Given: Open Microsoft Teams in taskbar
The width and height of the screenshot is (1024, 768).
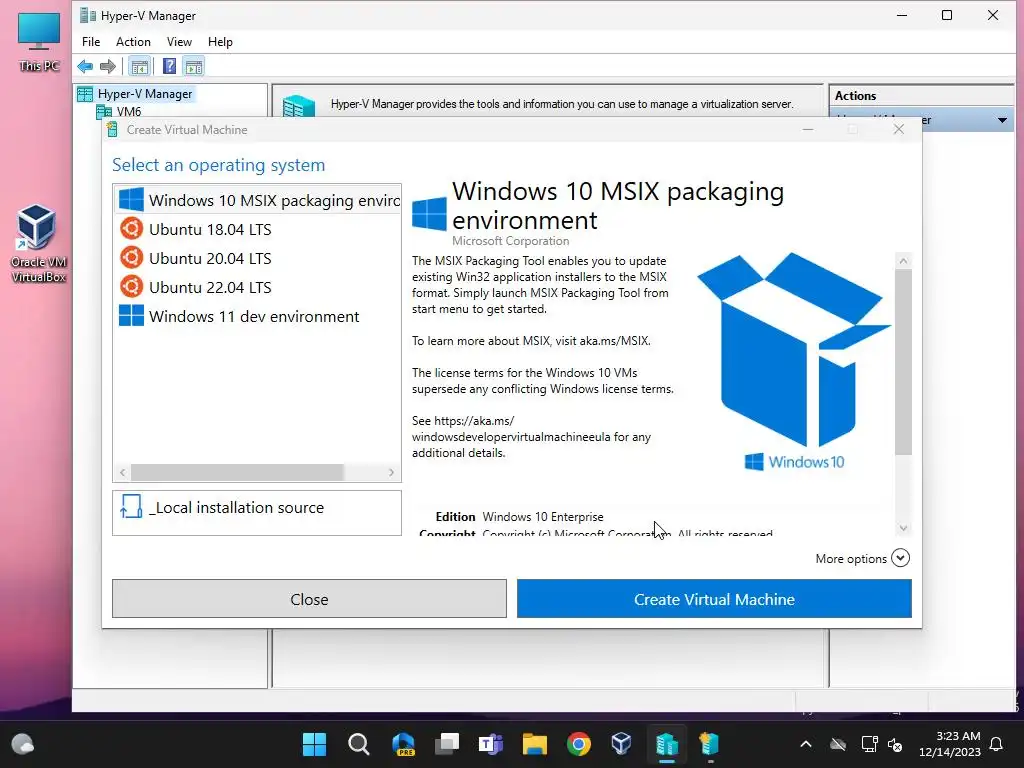Looking at the screenshot, I should (490, 744).
